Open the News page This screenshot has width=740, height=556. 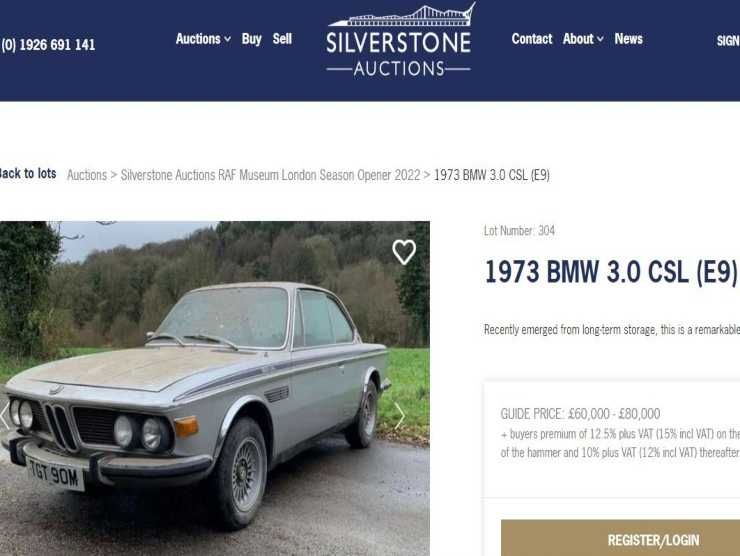[x=628, y=39]
